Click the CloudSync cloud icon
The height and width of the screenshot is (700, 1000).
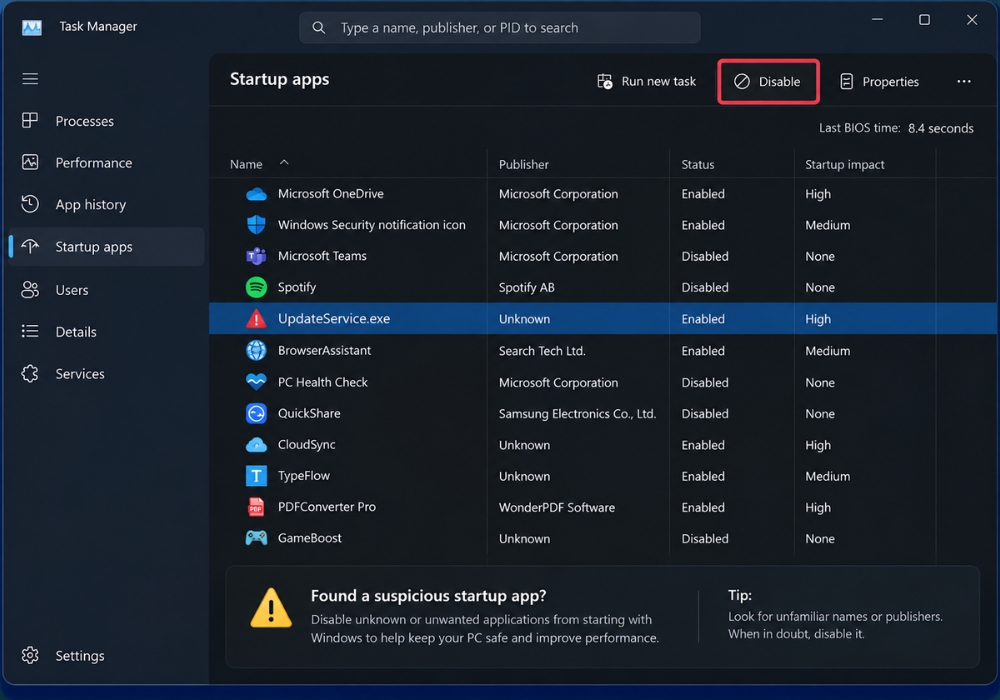click(256, 444)
